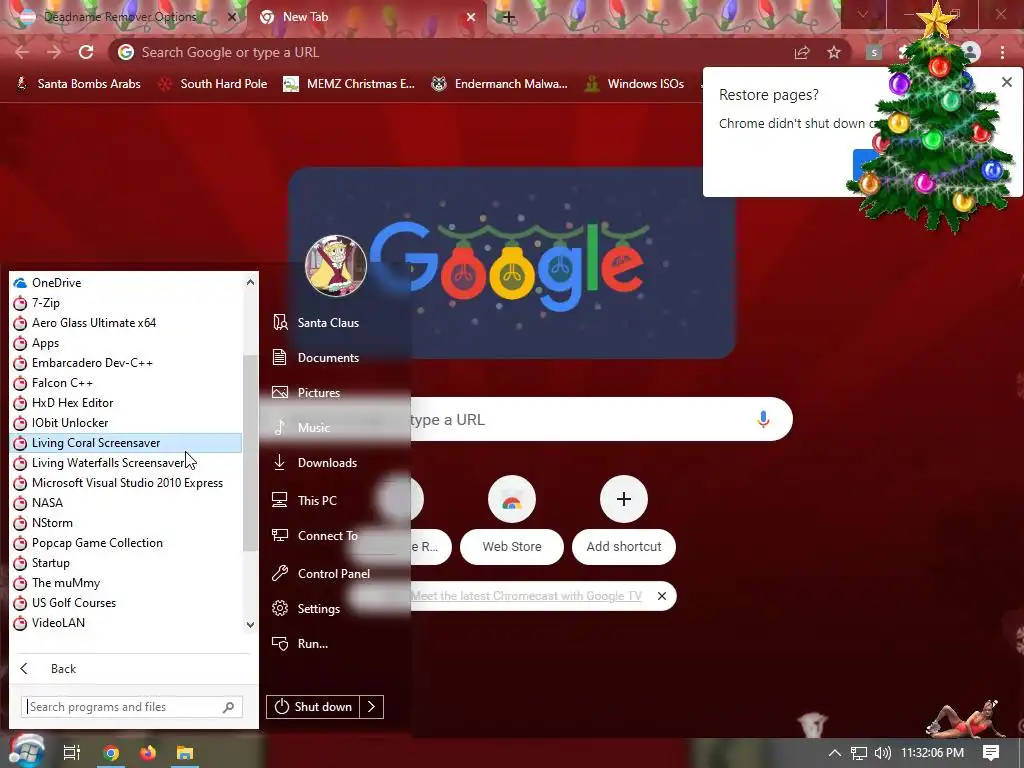
Task: Launch Chrome from the taskbar
Action: coord(111,753)
